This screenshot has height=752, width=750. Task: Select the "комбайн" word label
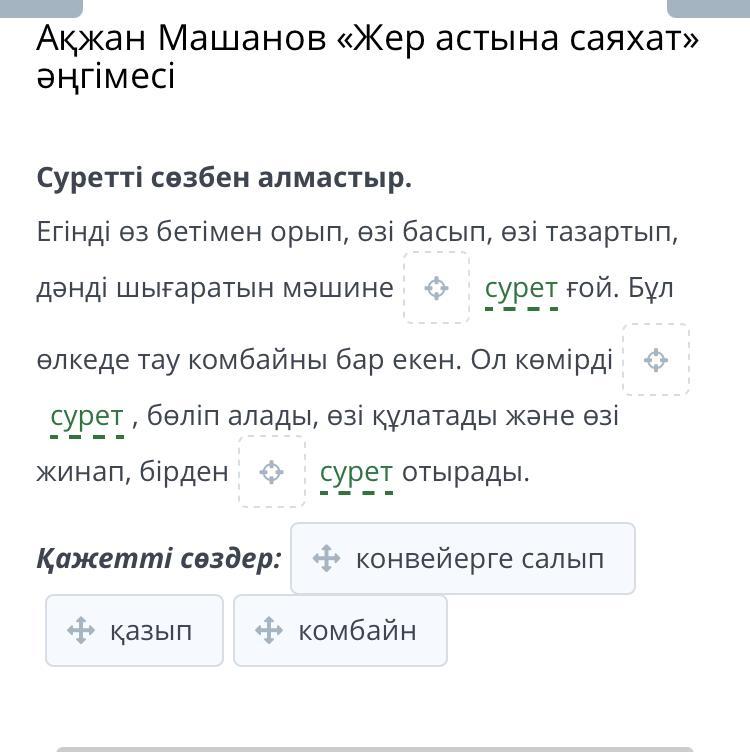[357, 630]
